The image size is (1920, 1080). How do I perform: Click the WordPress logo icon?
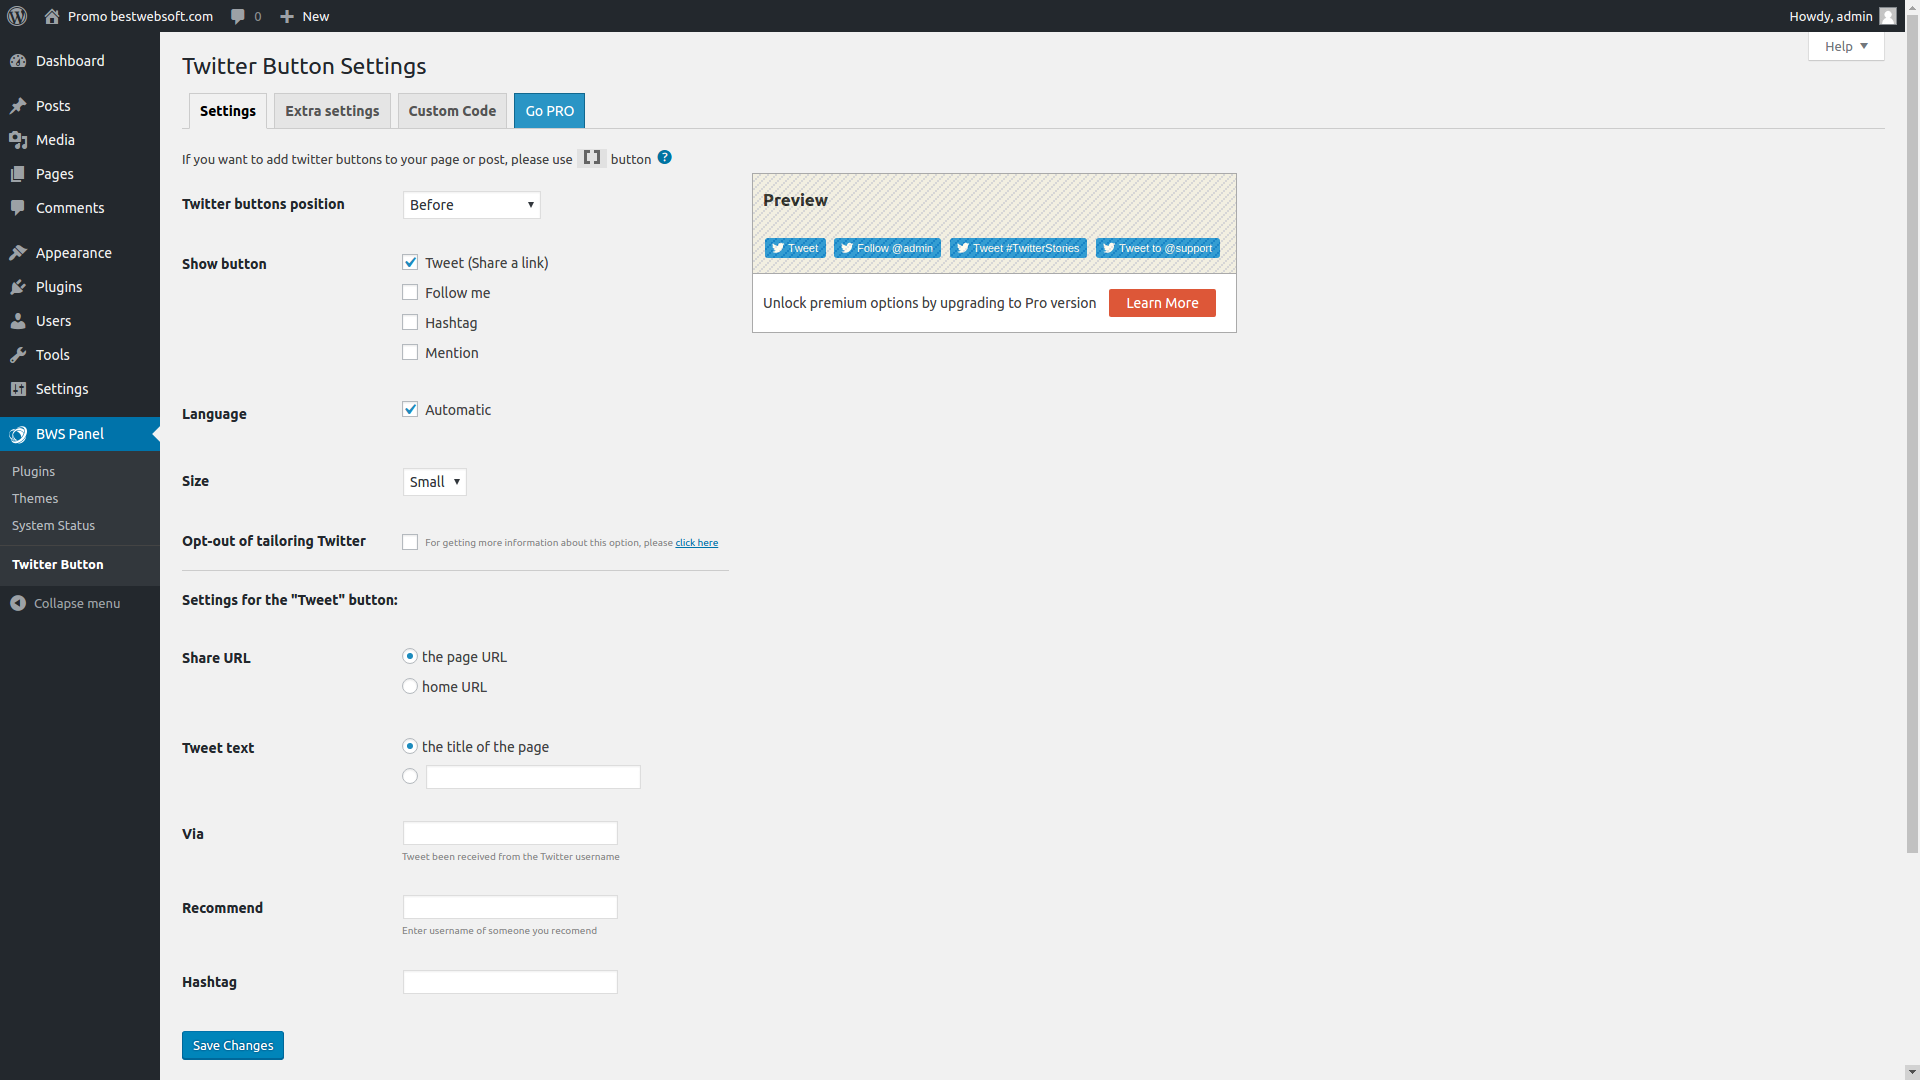pyautogui.click(x=17, y=16)
